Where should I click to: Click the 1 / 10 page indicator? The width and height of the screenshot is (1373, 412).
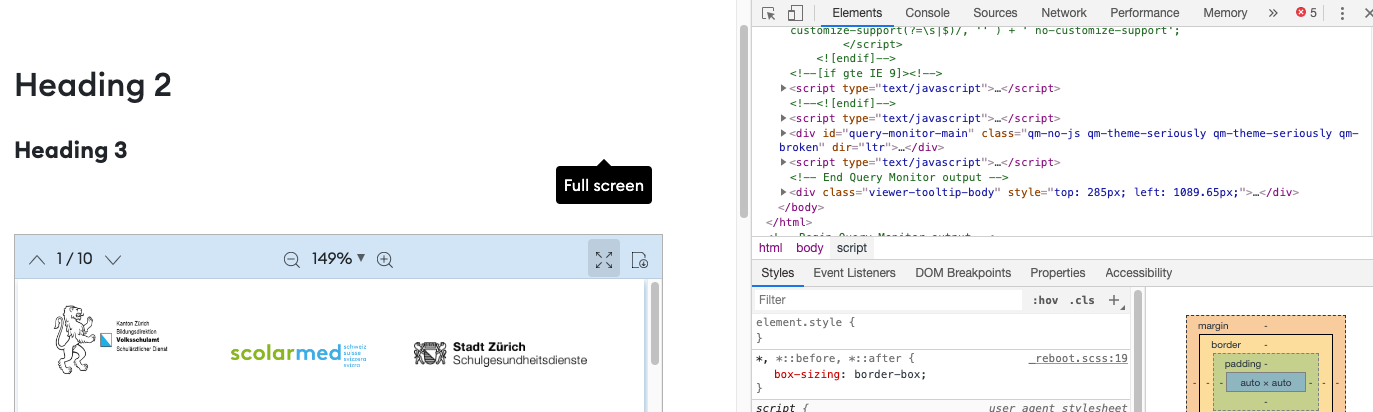(74, 259)
